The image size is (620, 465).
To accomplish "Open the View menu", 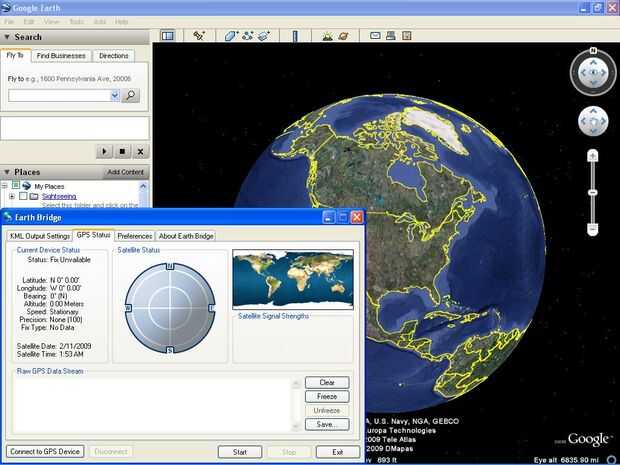I will click(x=51, y=21).
